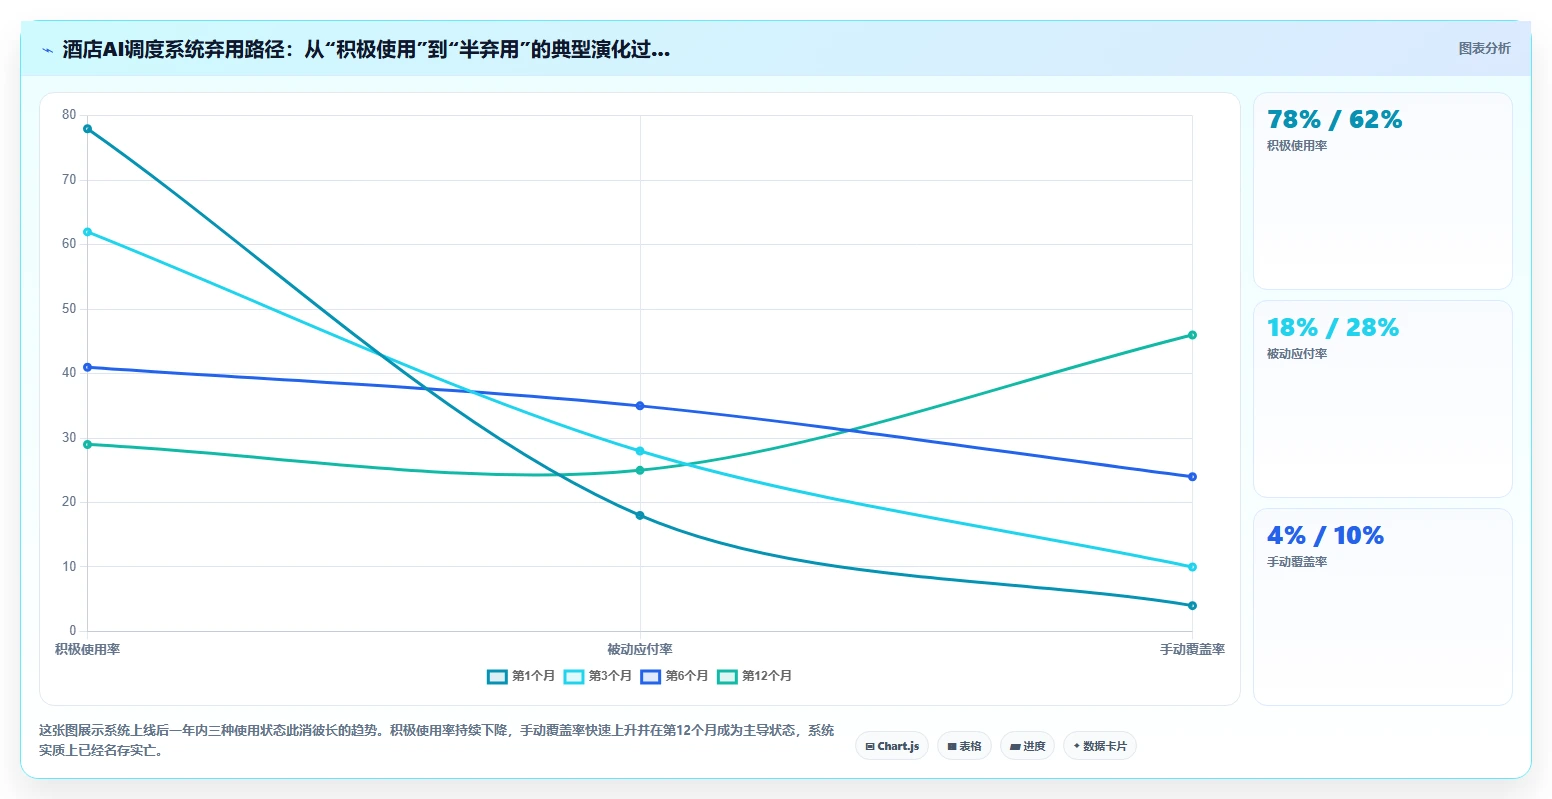Click the y-axis value 80

(x=69, y=115)
